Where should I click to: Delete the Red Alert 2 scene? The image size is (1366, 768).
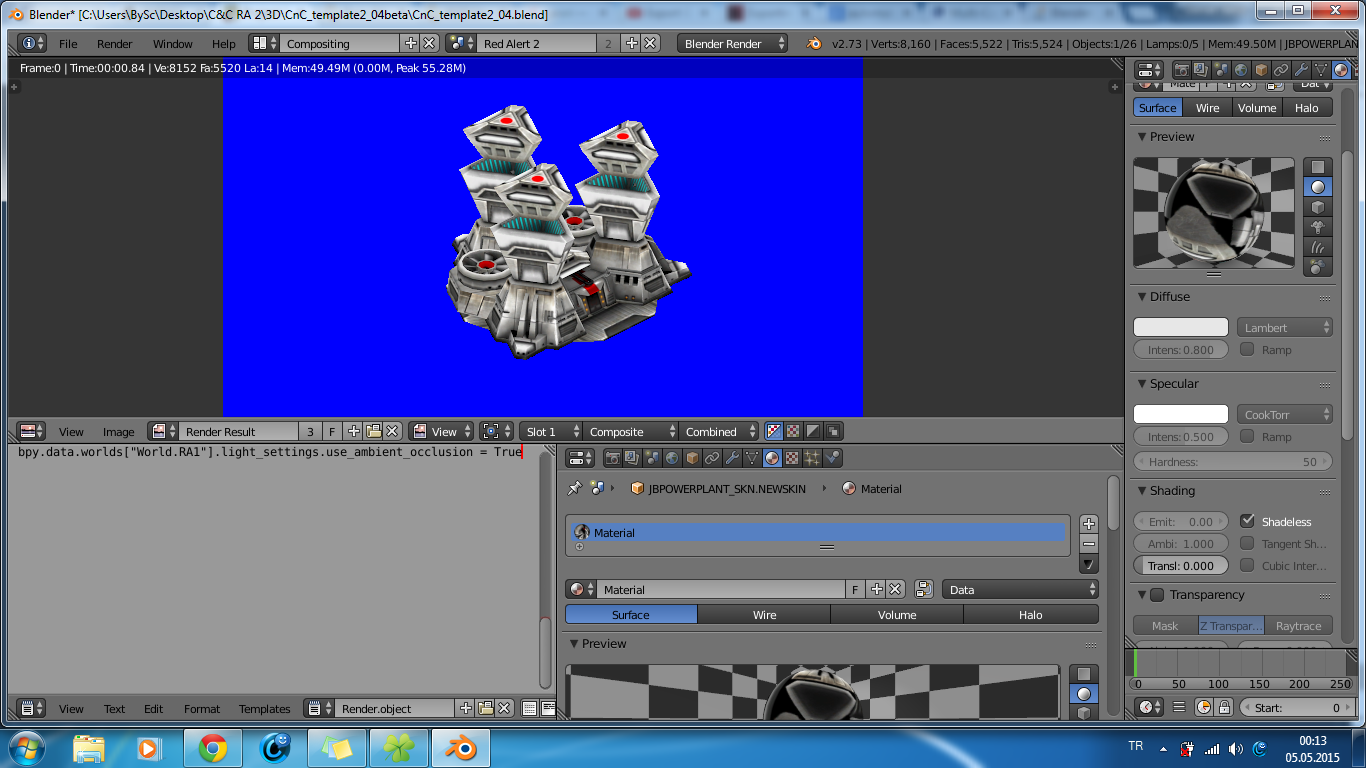650,44
